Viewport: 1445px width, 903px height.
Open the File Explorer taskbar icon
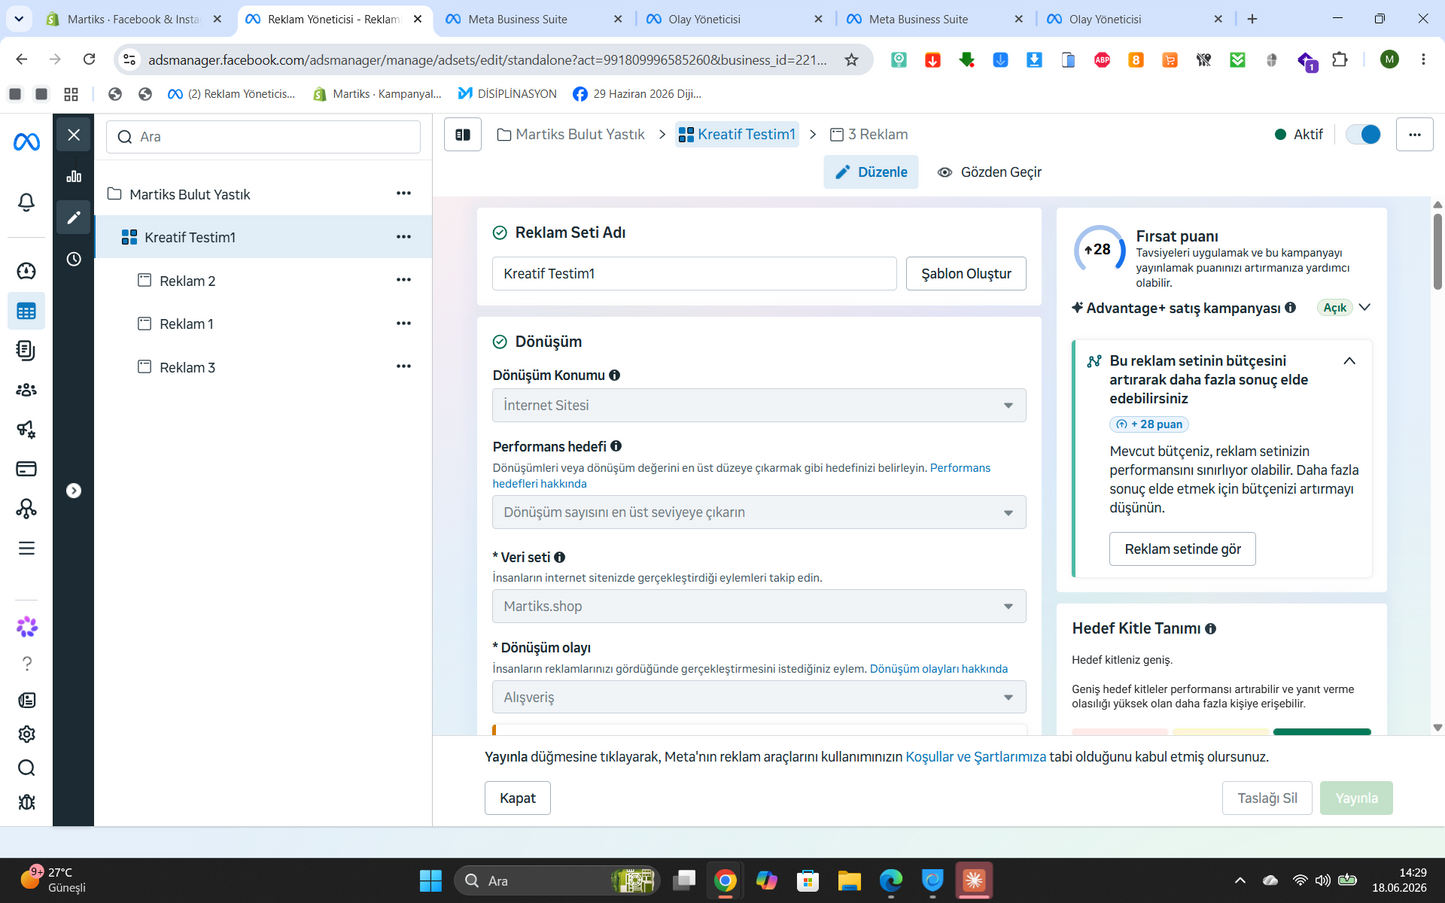tap(849, 881)
